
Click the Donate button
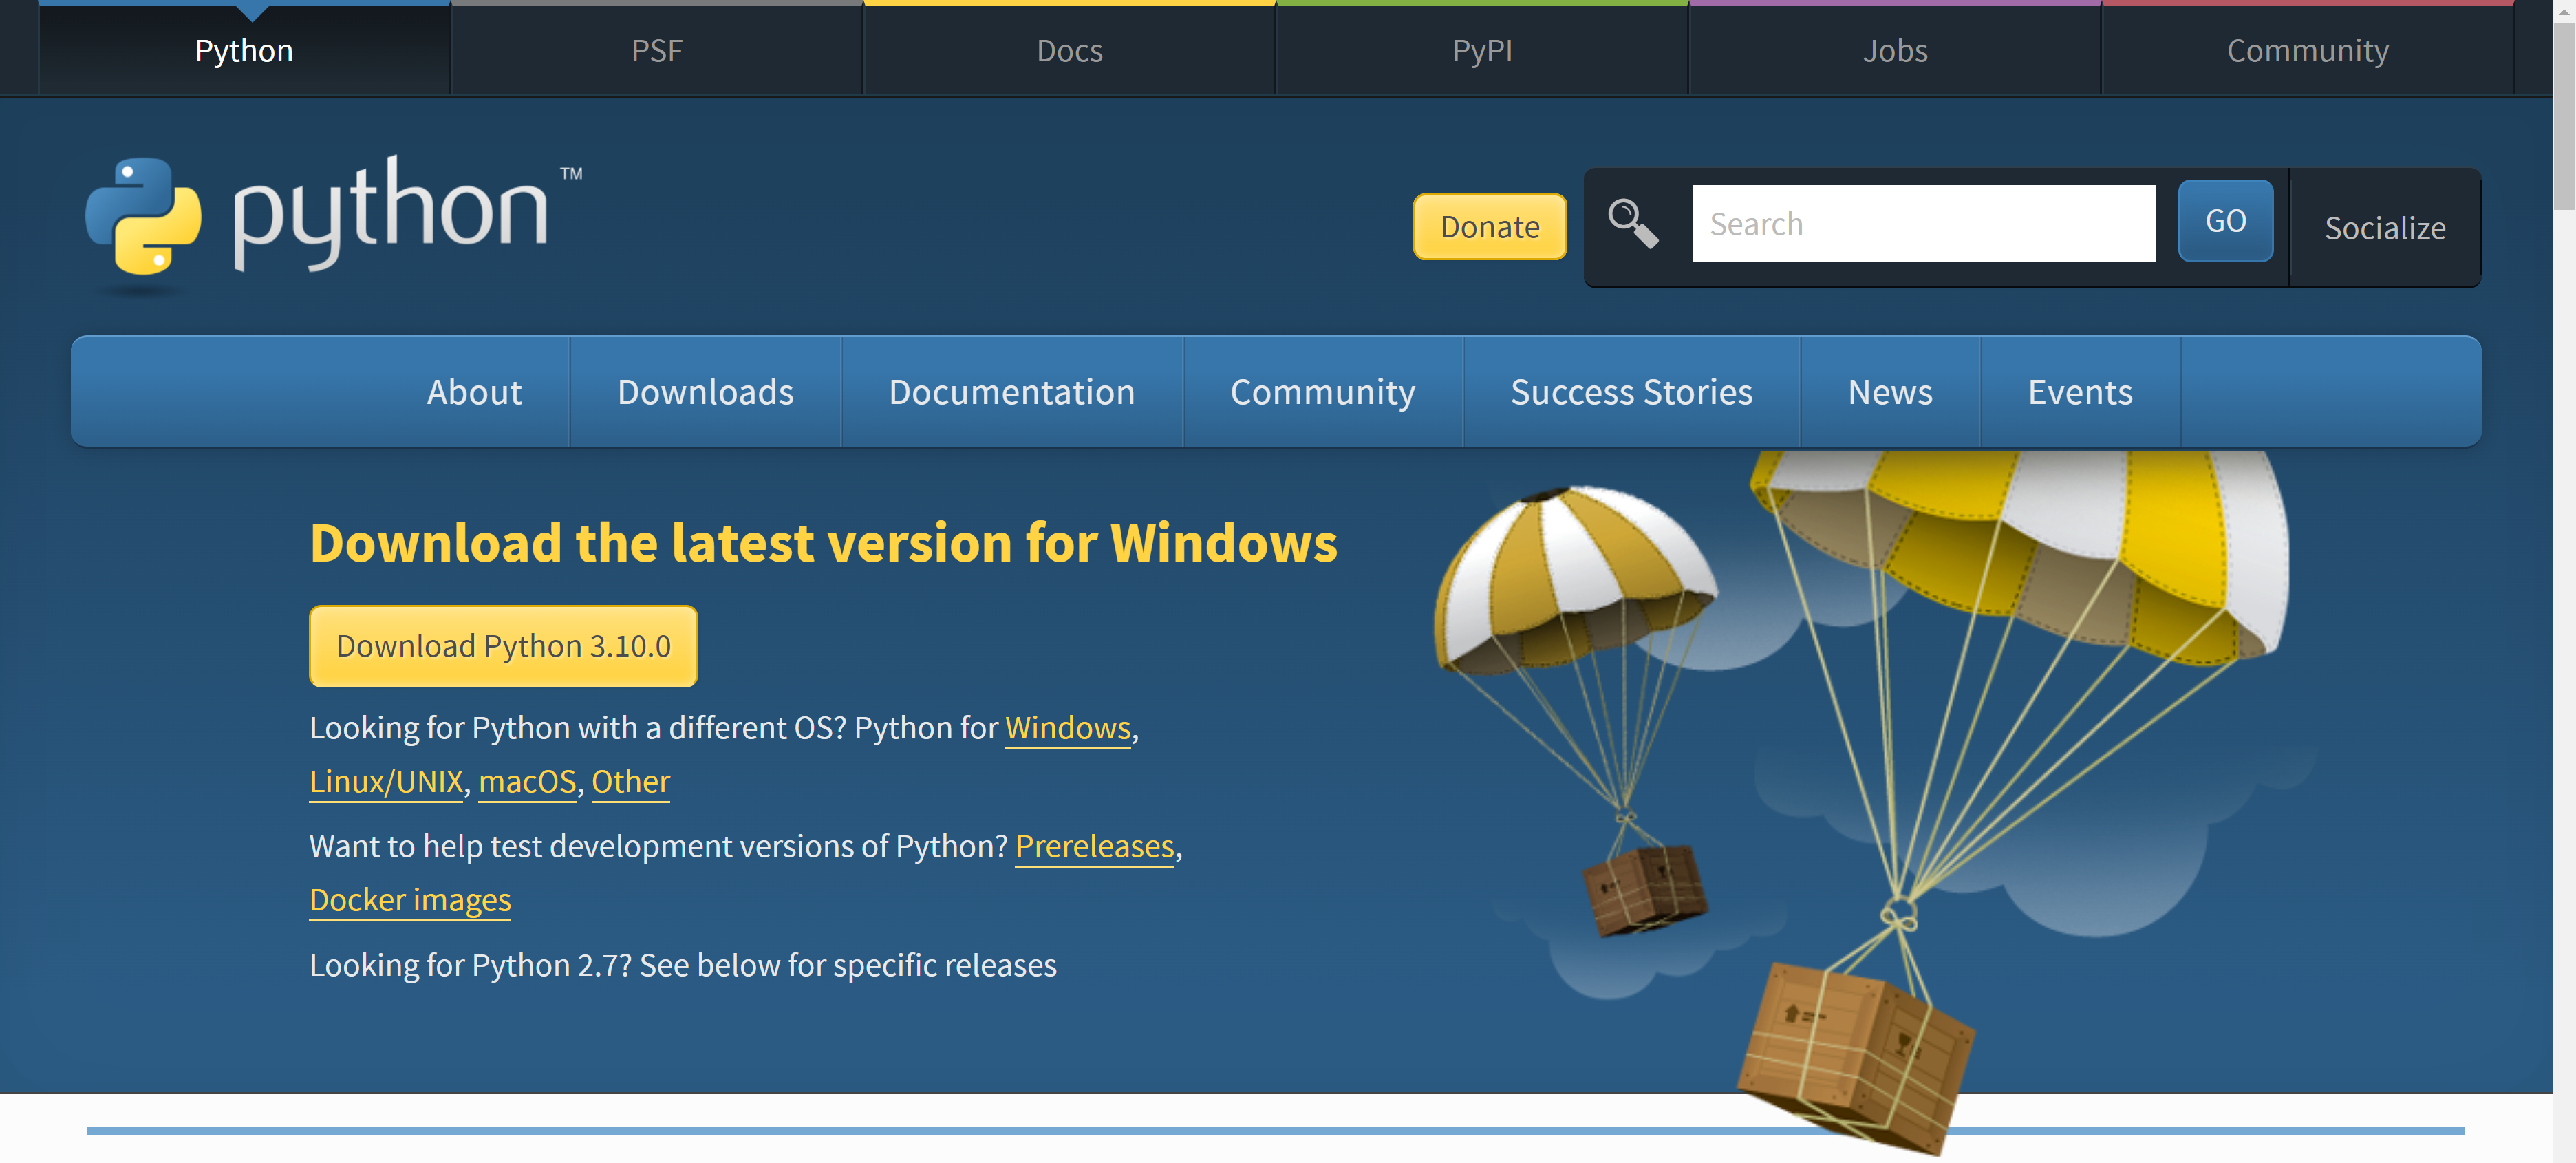point(1489,227)
